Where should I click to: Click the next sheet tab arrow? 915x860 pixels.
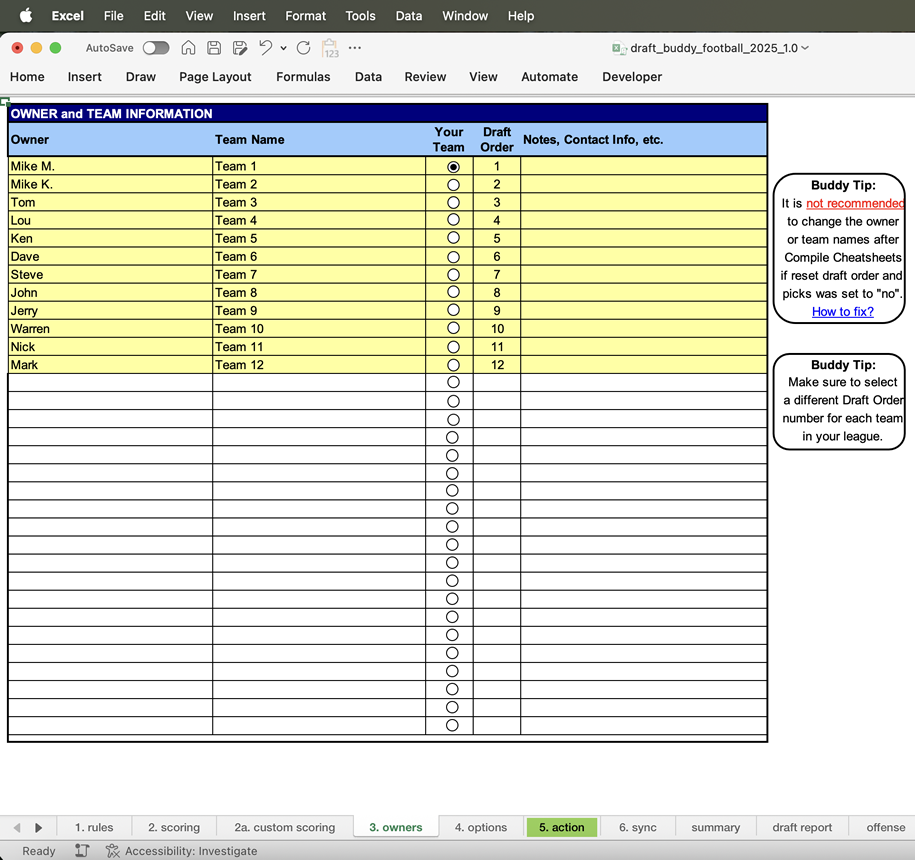click(x=39, y=827)
